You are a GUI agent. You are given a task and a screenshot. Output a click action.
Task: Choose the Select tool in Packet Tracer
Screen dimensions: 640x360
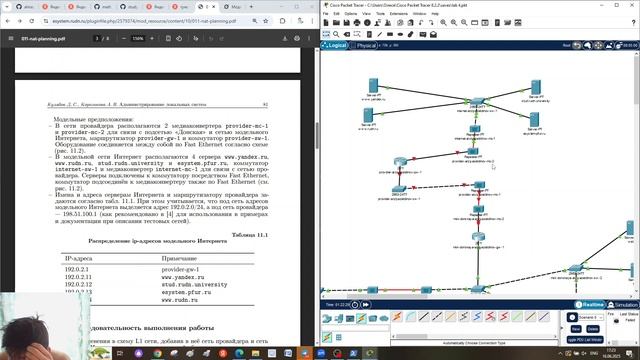(326, 34)
